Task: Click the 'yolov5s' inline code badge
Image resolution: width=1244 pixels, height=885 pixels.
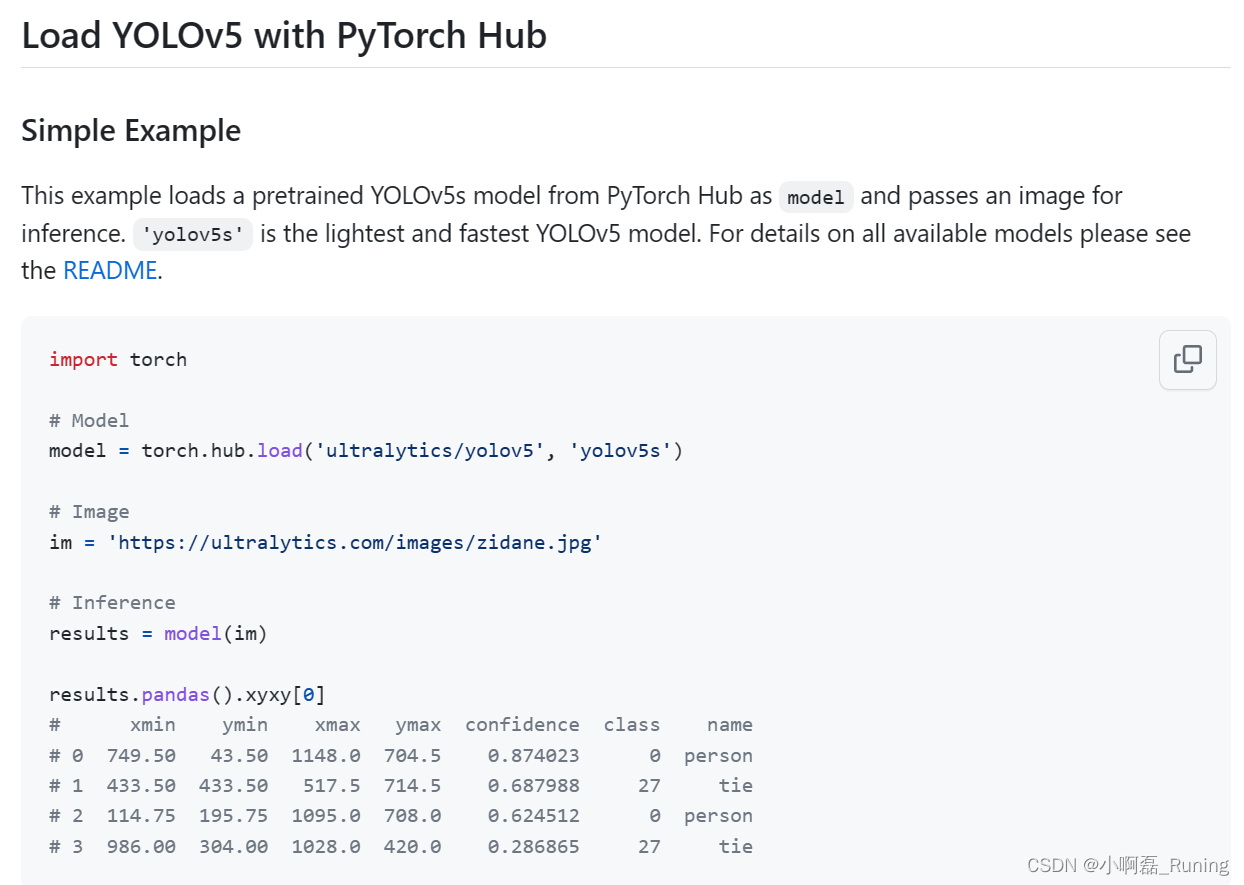Action: coord(192,234)
